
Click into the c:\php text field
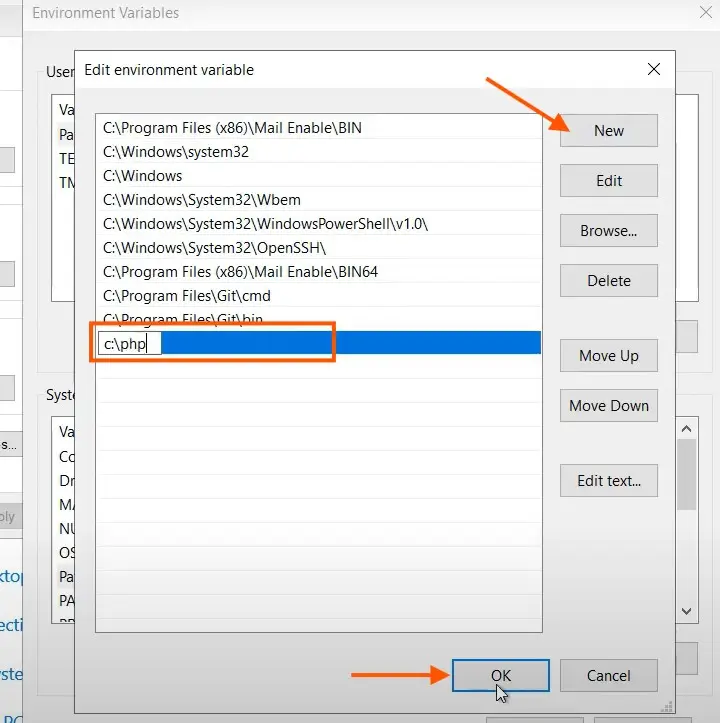pos(130,344)
